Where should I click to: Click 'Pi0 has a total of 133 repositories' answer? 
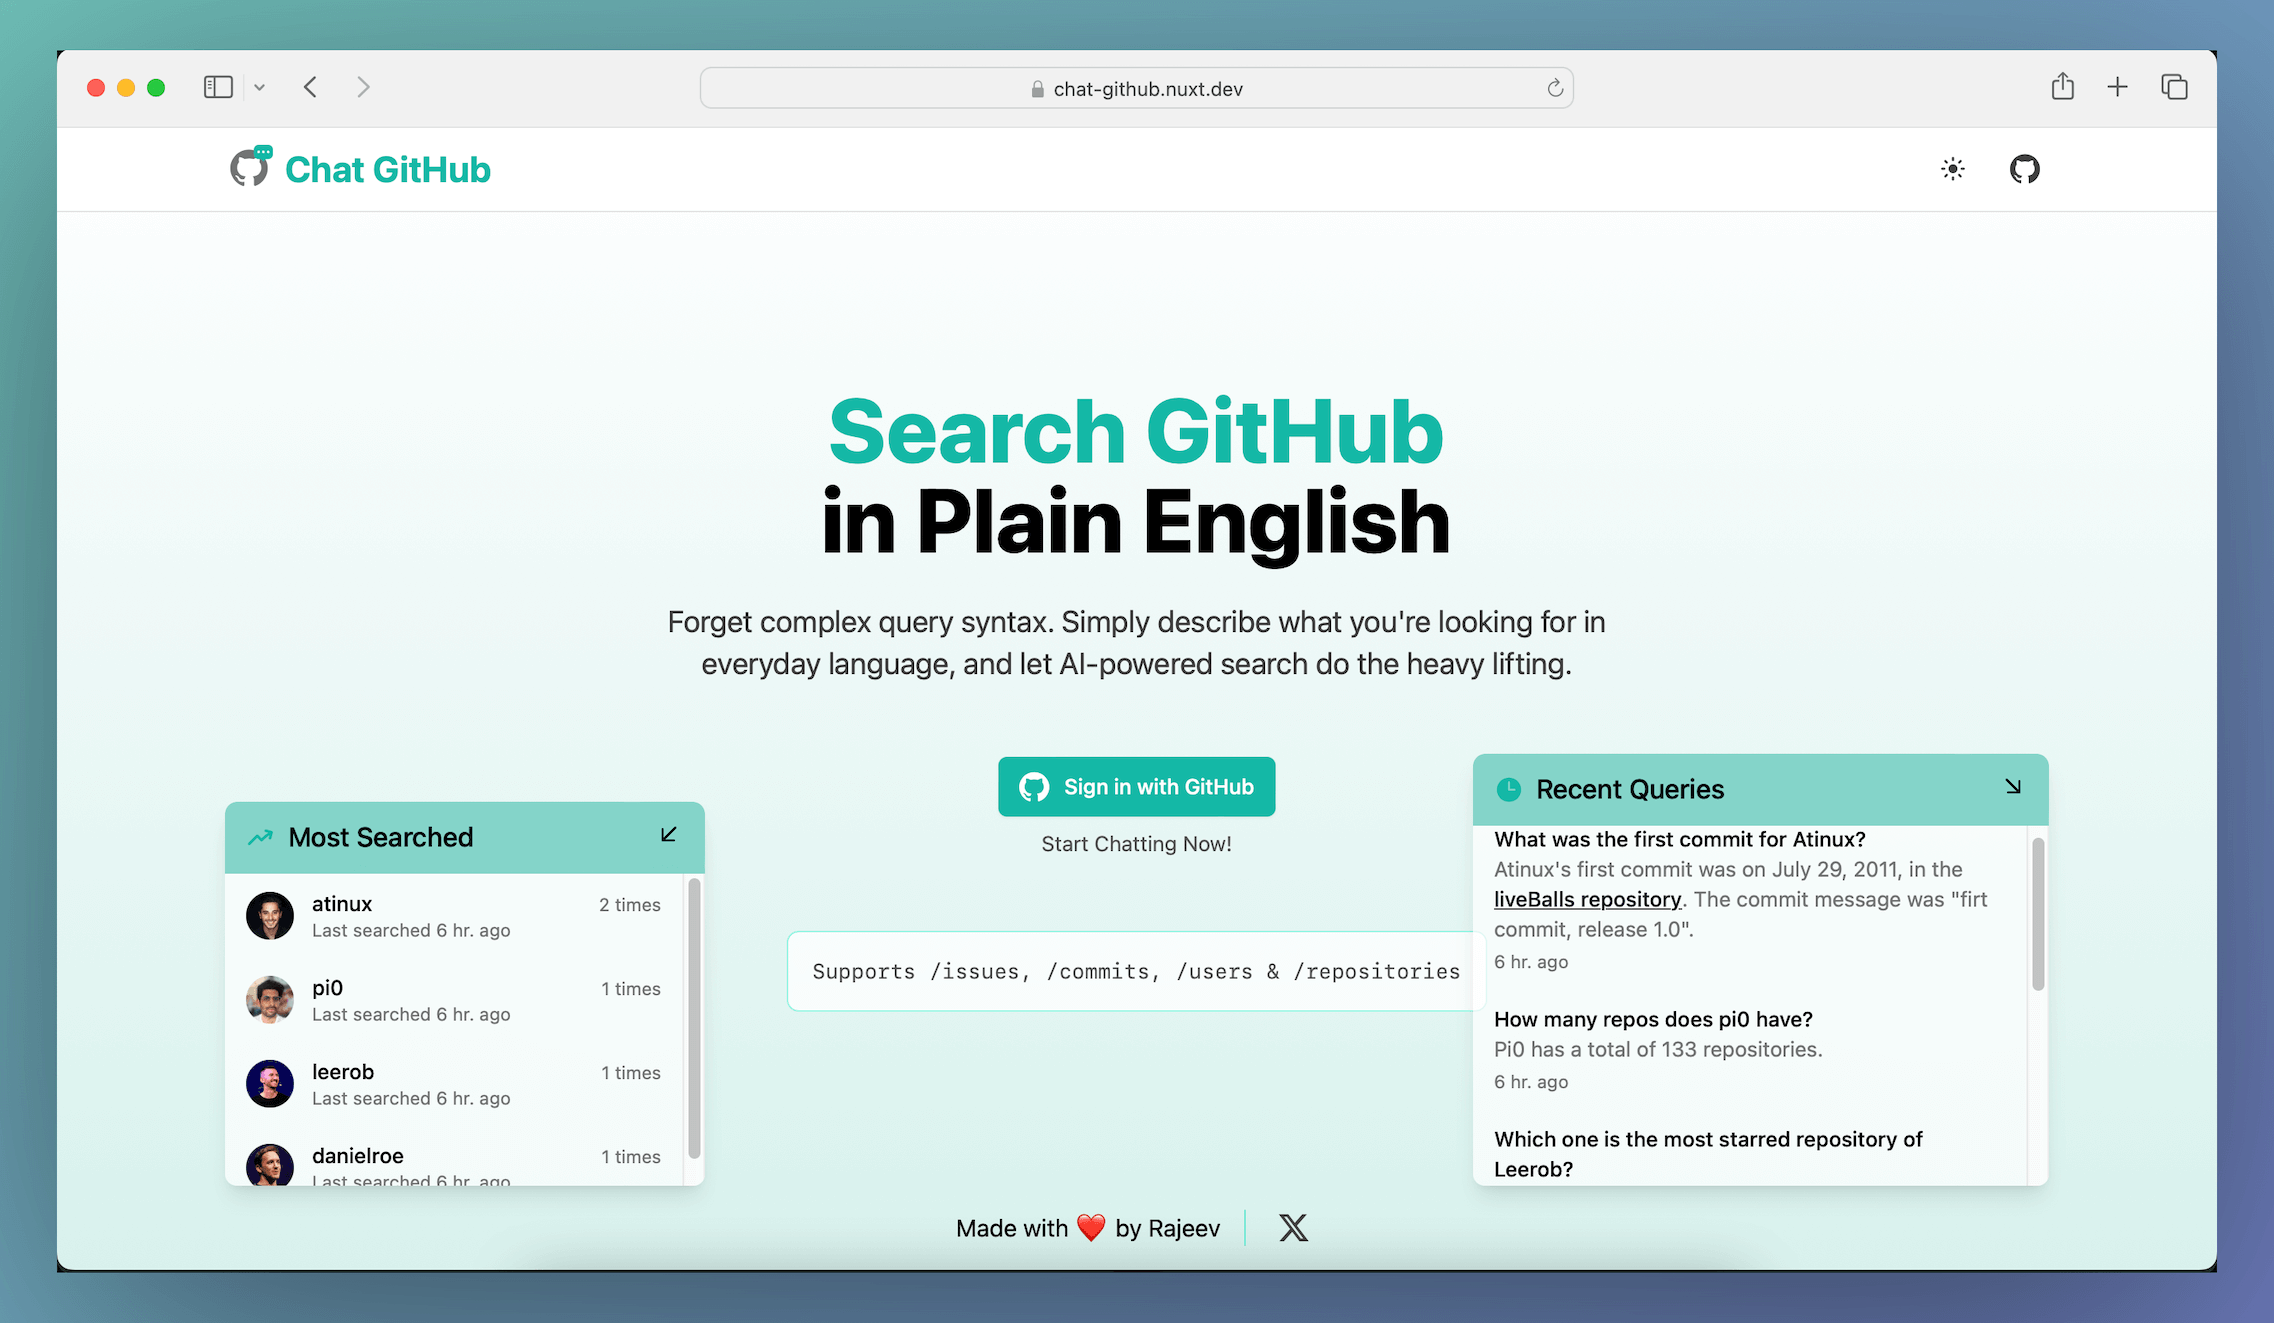[x=1658, y=1049]
